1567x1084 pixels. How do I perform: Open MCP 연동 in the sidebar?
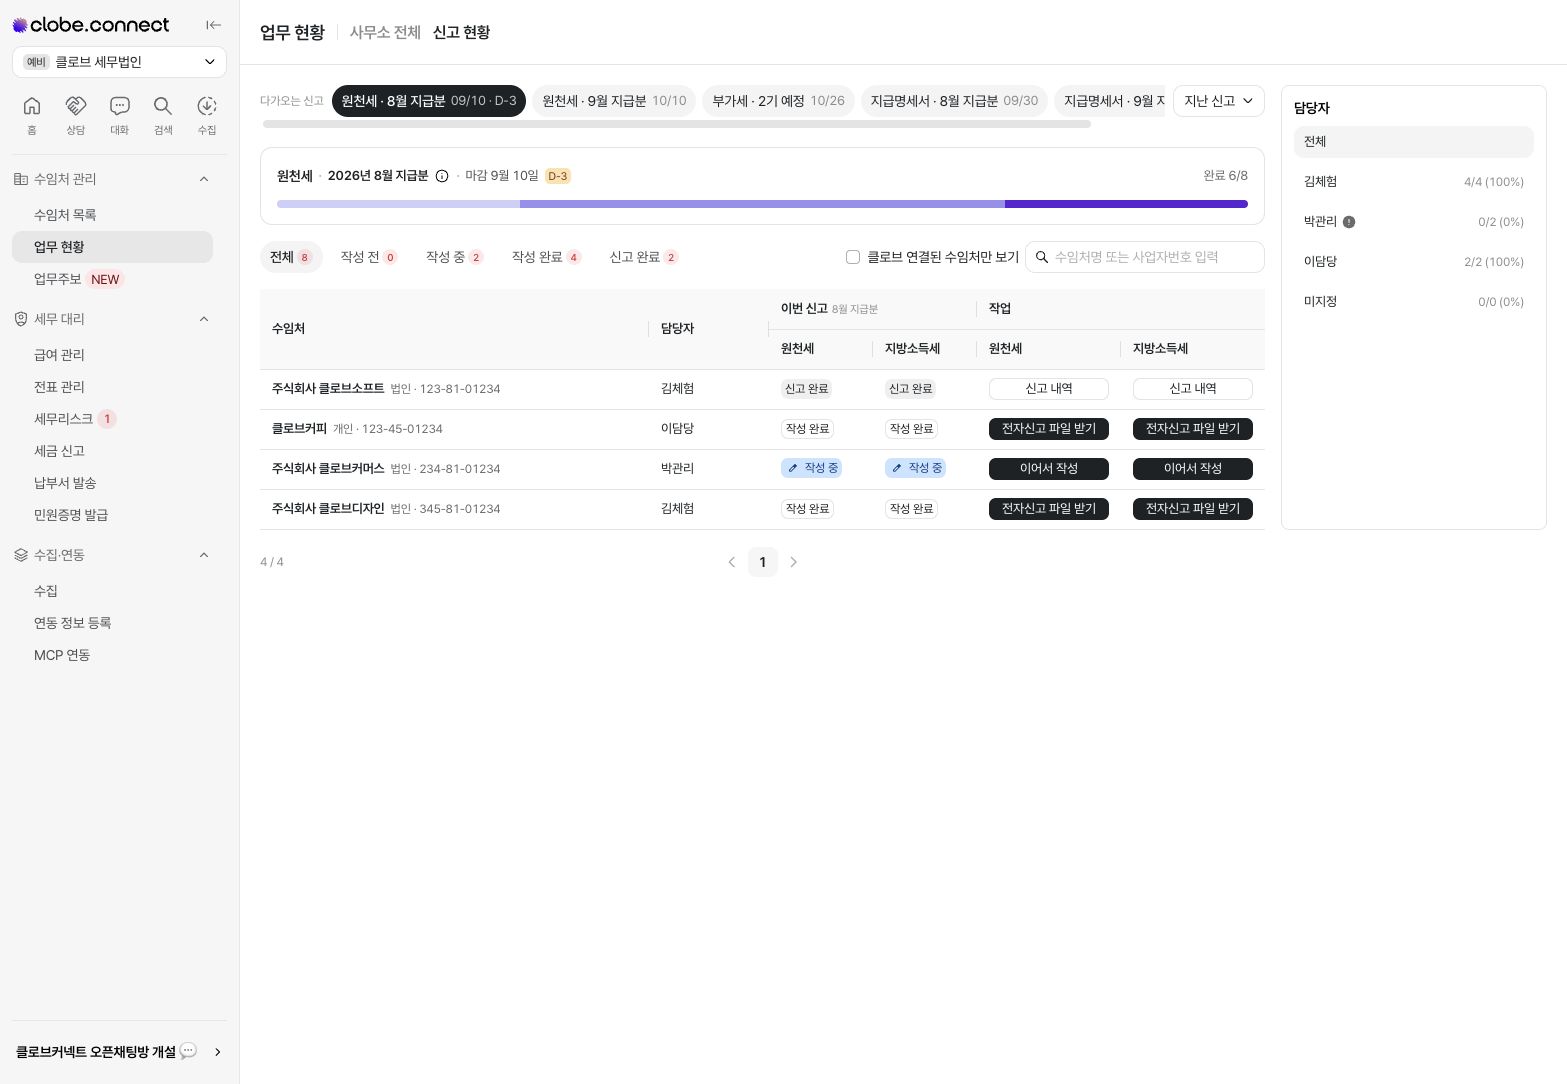coord(112,655)
